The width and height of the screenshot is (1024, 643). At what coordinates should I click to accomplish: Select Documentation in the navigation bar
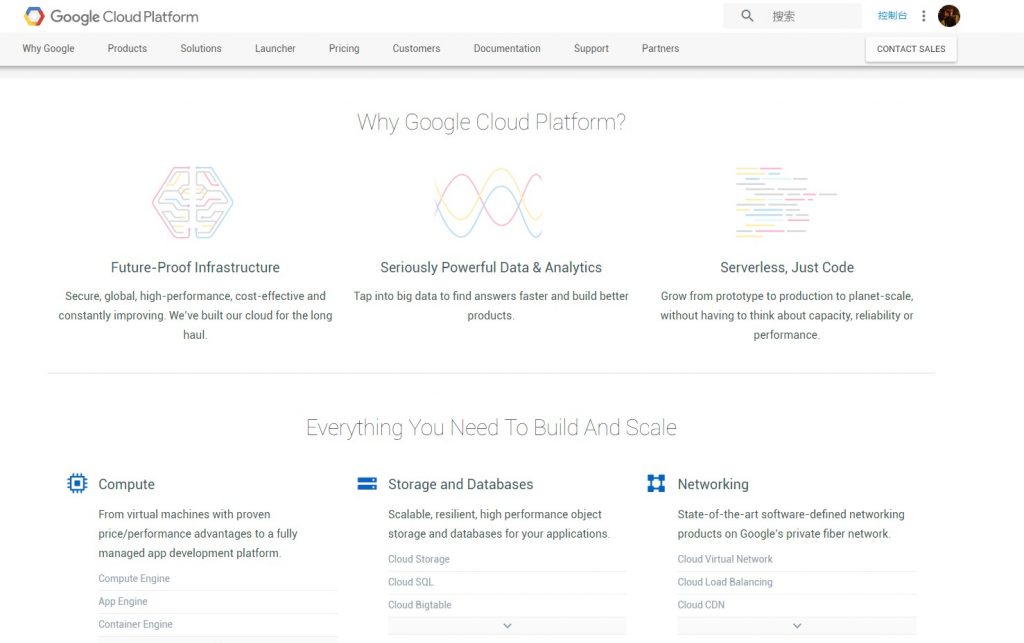click(507, 48)
